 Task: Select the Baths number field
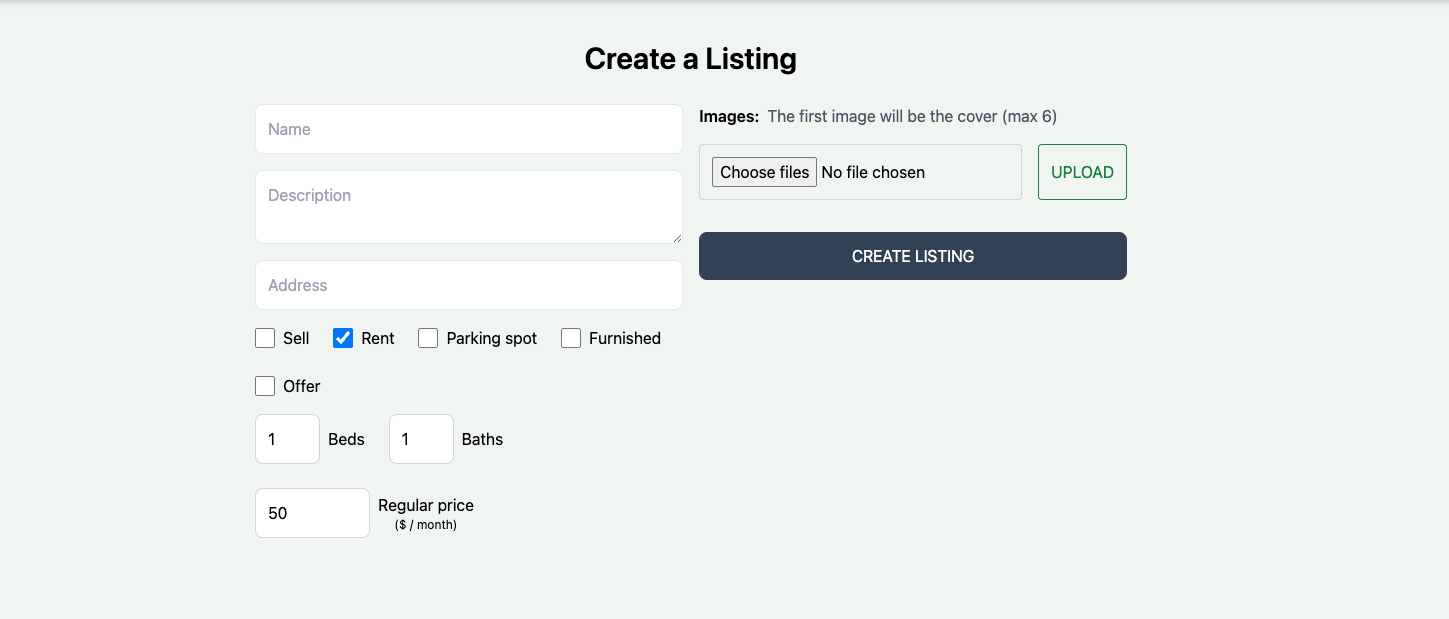click(x=421, y=439)
